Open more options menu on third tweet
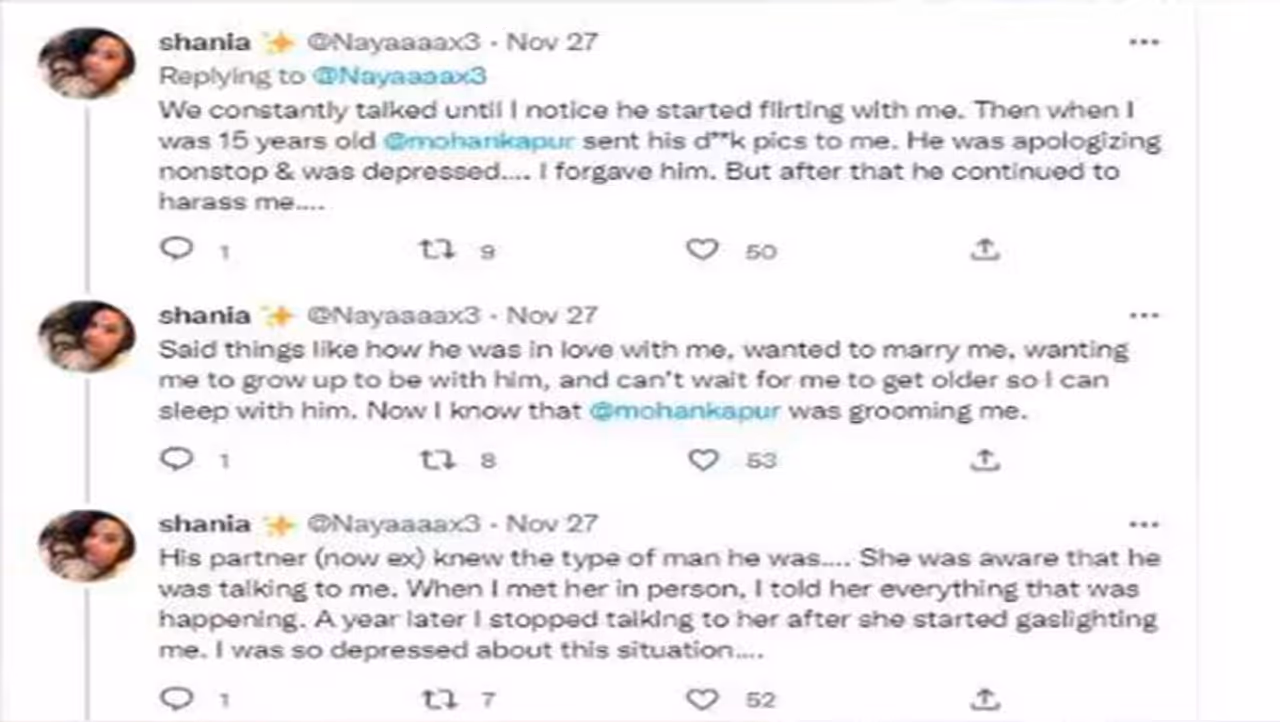1280x722 pixels. [1143, 524]
